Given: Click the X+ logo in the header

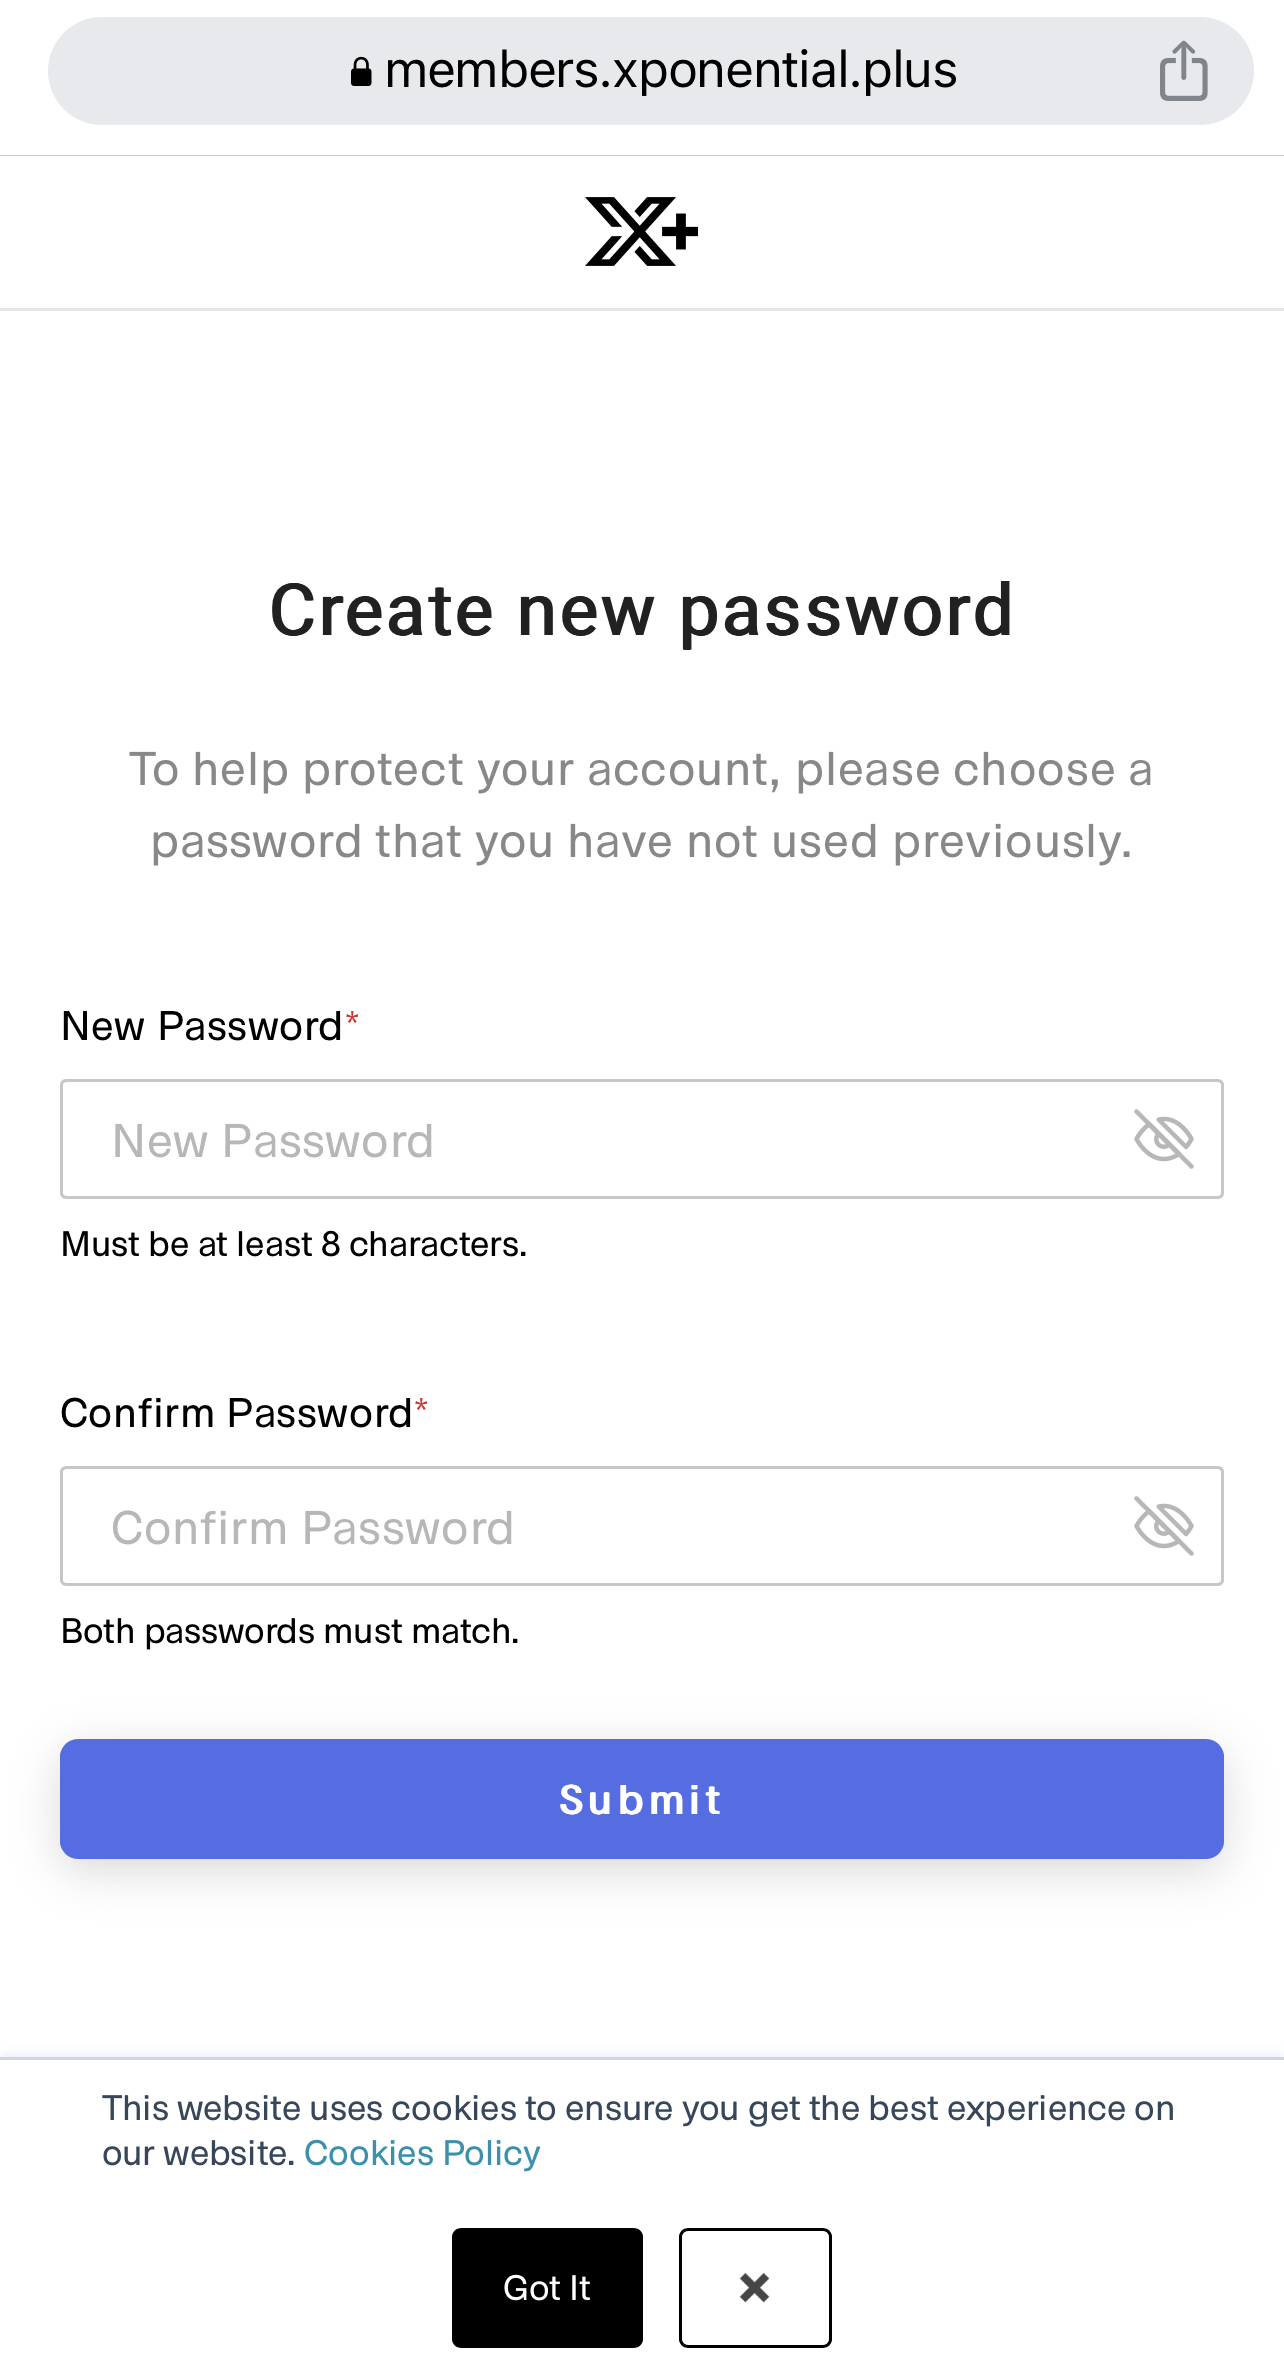Looking at the screenshot, I should [641, 232].
